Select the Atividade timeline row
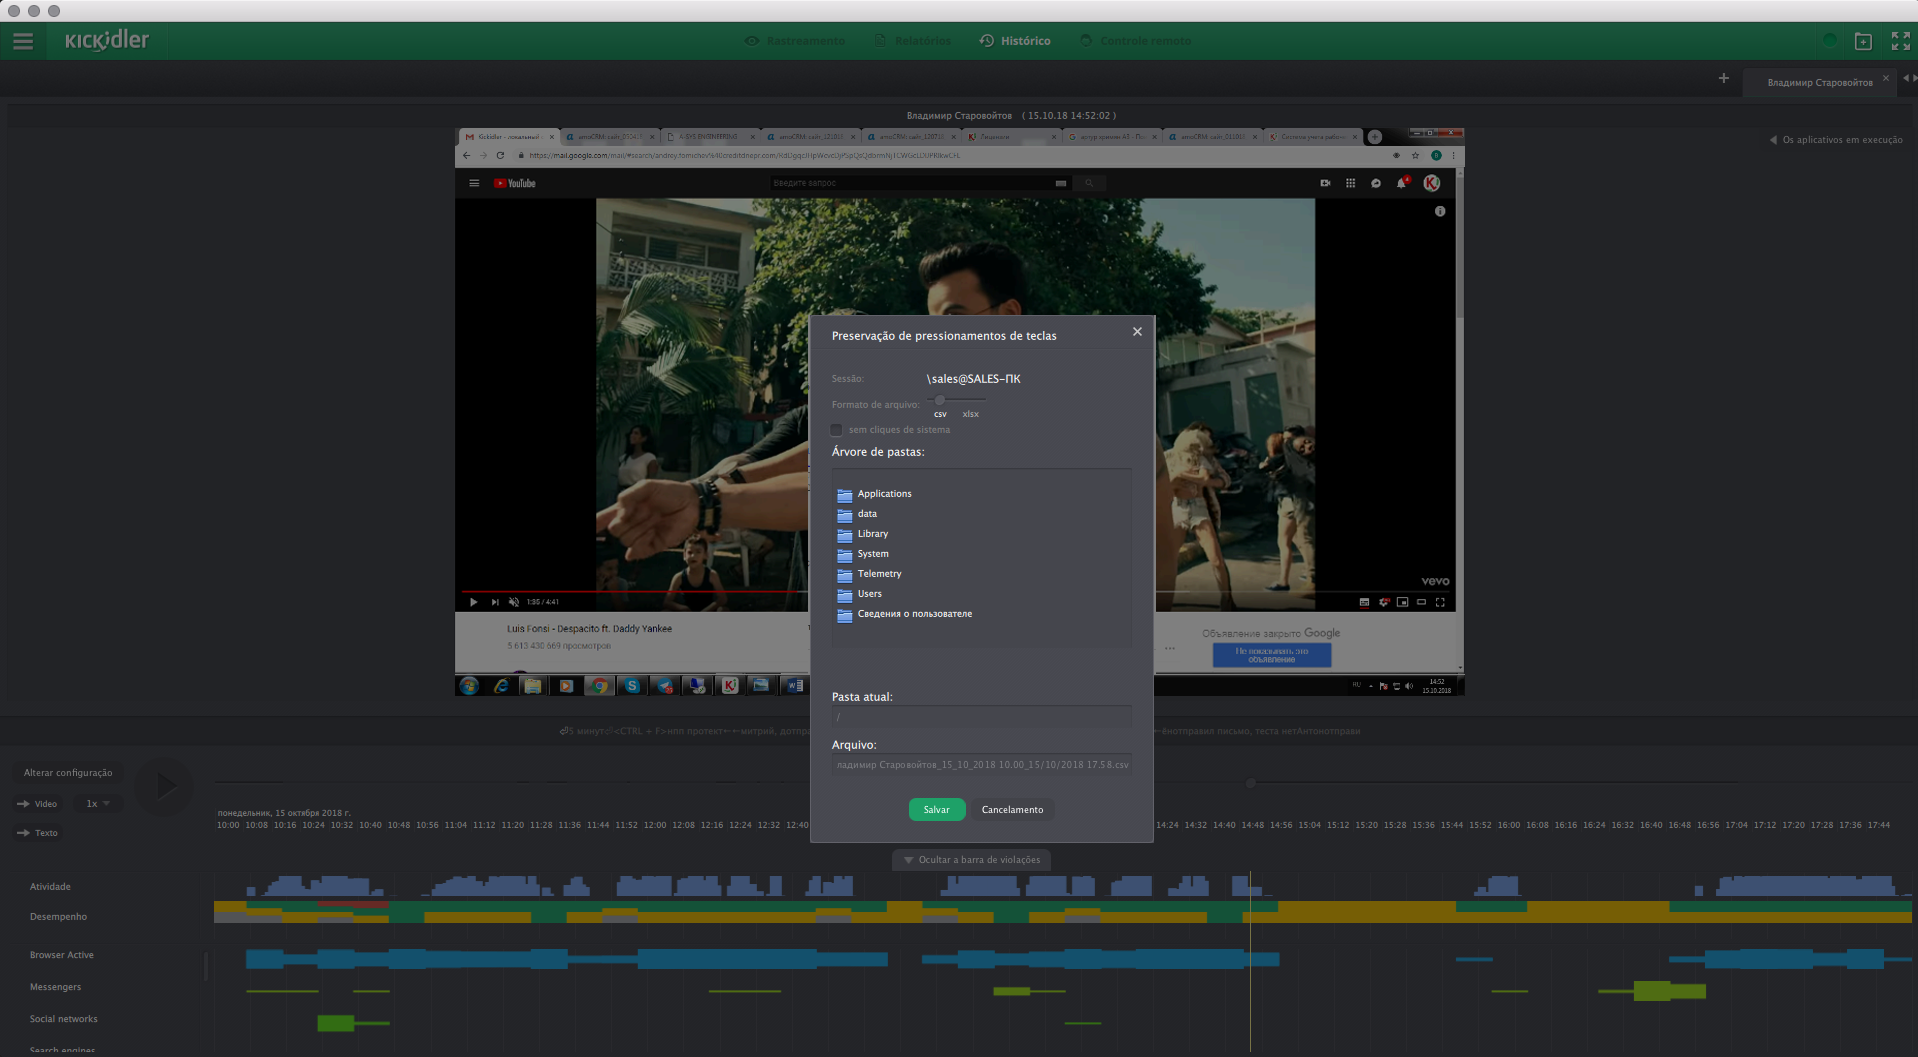 click(x=50, y=887)
